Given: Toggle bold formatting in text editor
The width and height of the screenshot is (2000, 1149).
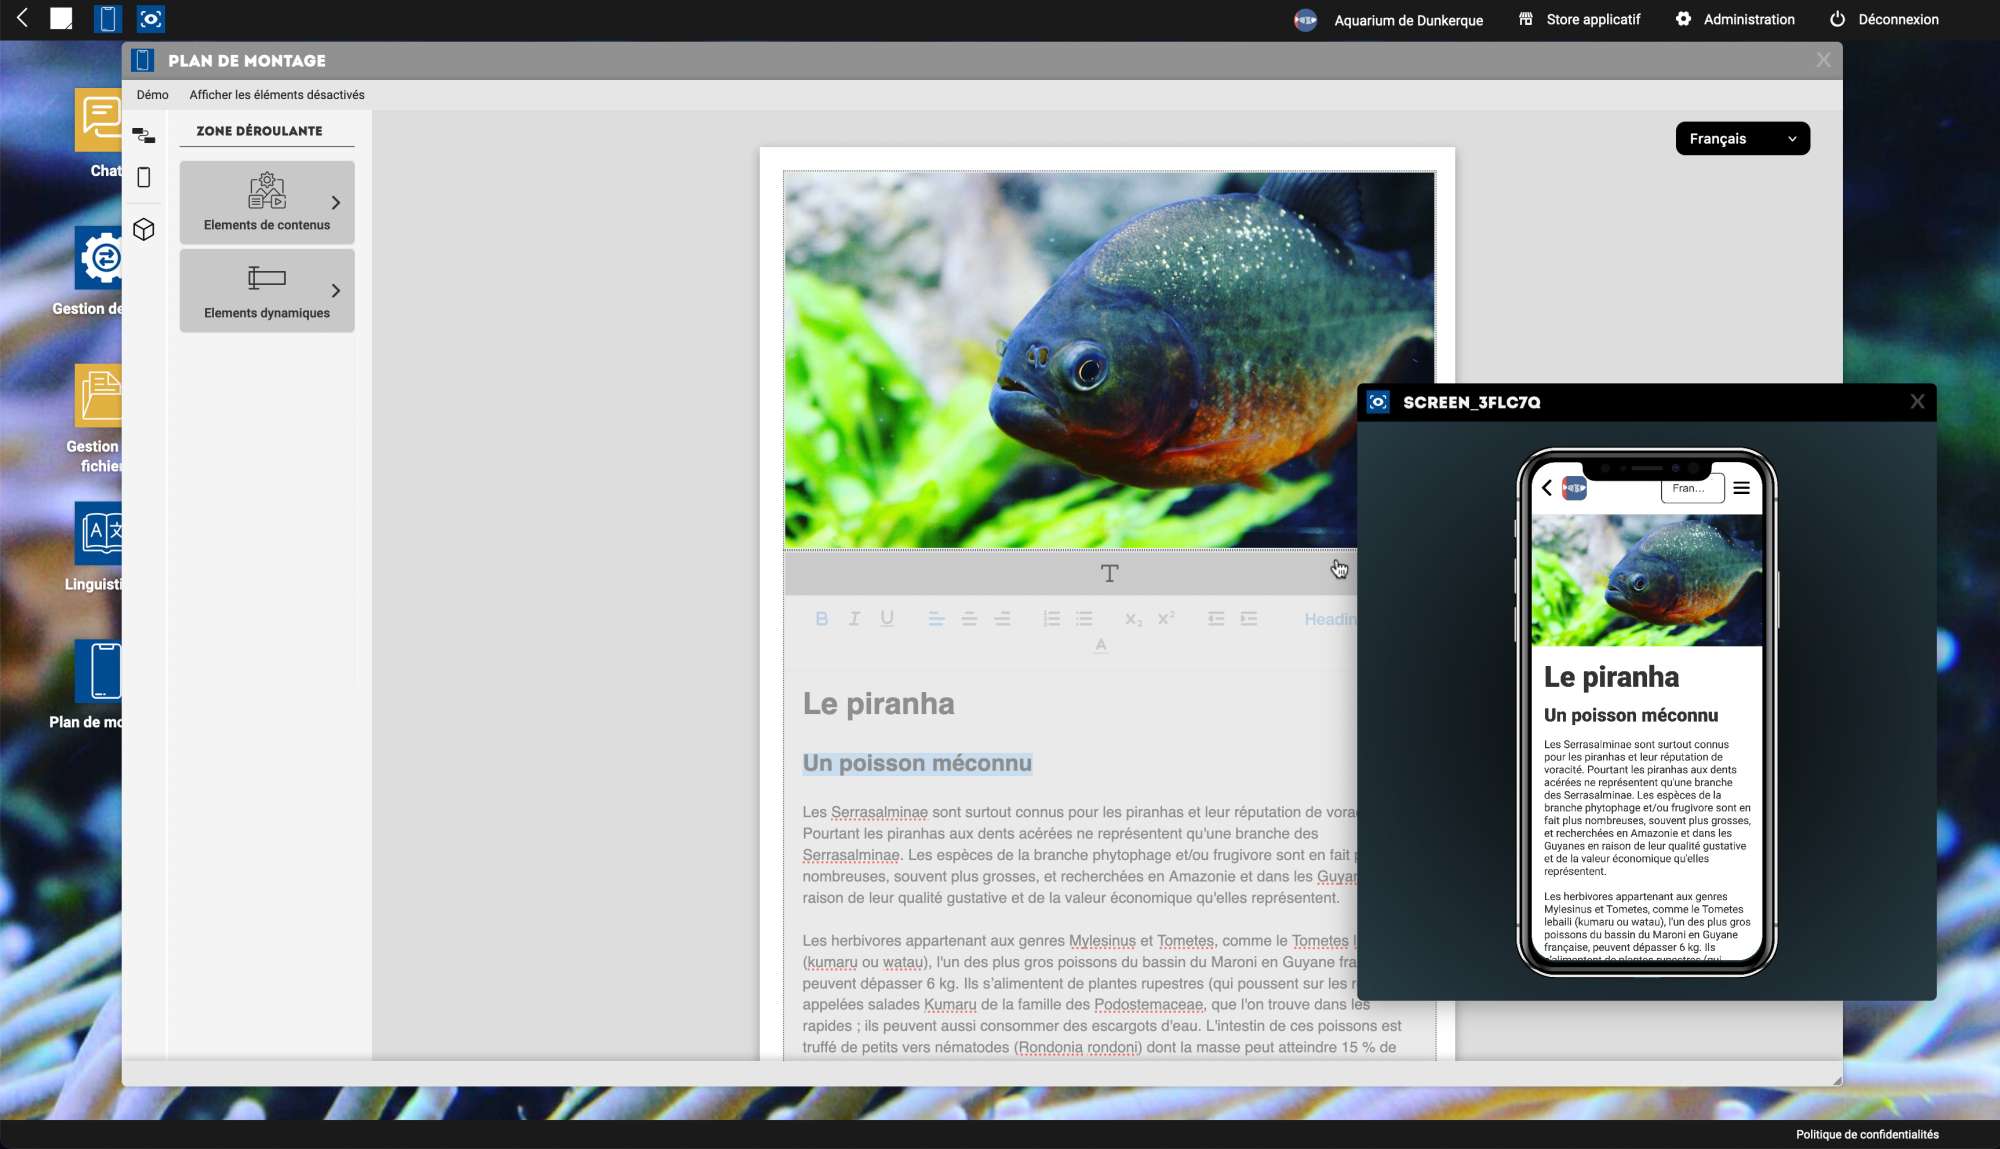Looking at the screenshot, I should click(x=821, y=619).
